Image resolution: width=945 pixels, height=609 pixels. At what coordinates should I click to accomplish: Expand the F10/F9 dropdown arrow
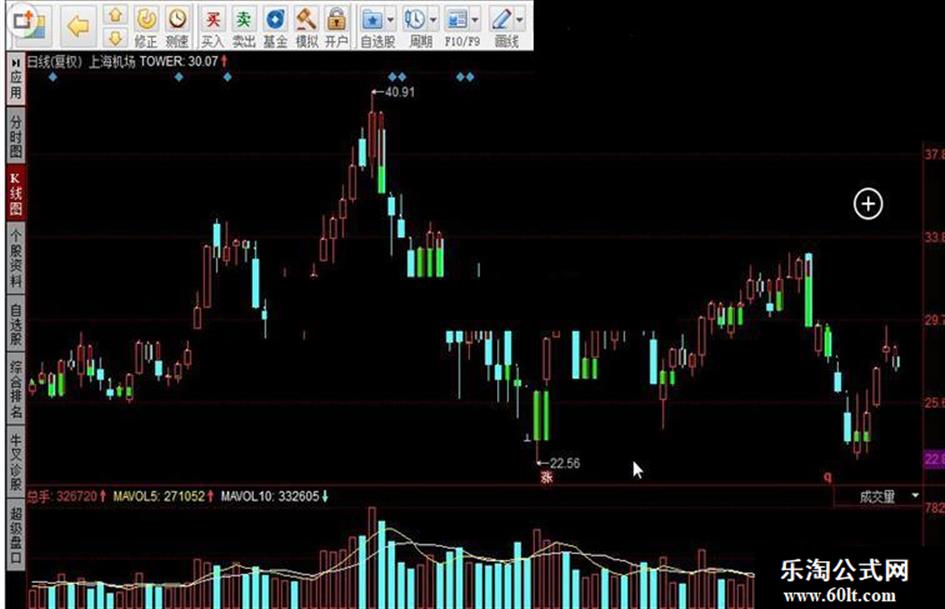click(x=475, y=21)
